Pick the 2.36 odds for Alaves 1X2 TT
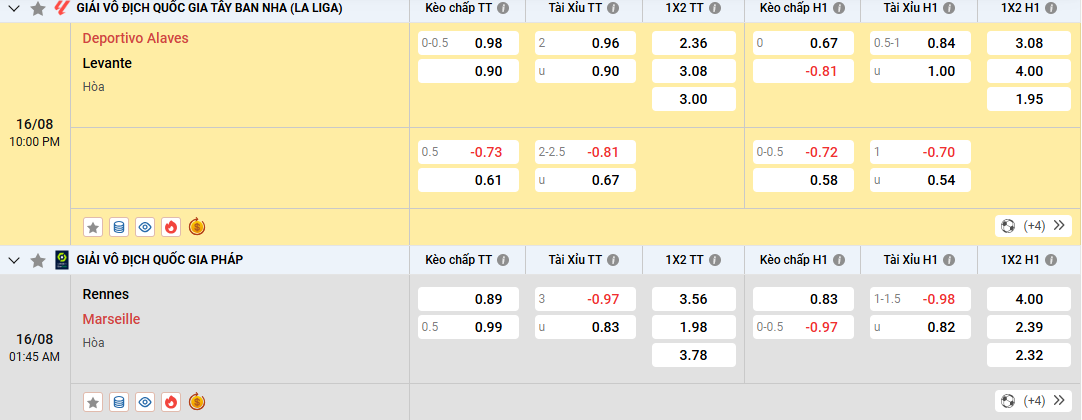 coord(693,43)
